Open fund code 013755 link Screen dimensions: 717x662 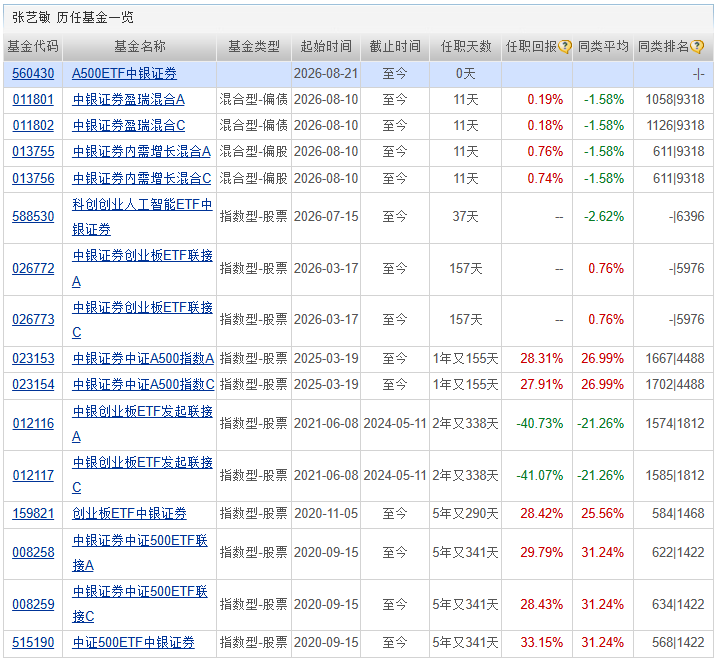pyautogui.click(x=33, y=151)
